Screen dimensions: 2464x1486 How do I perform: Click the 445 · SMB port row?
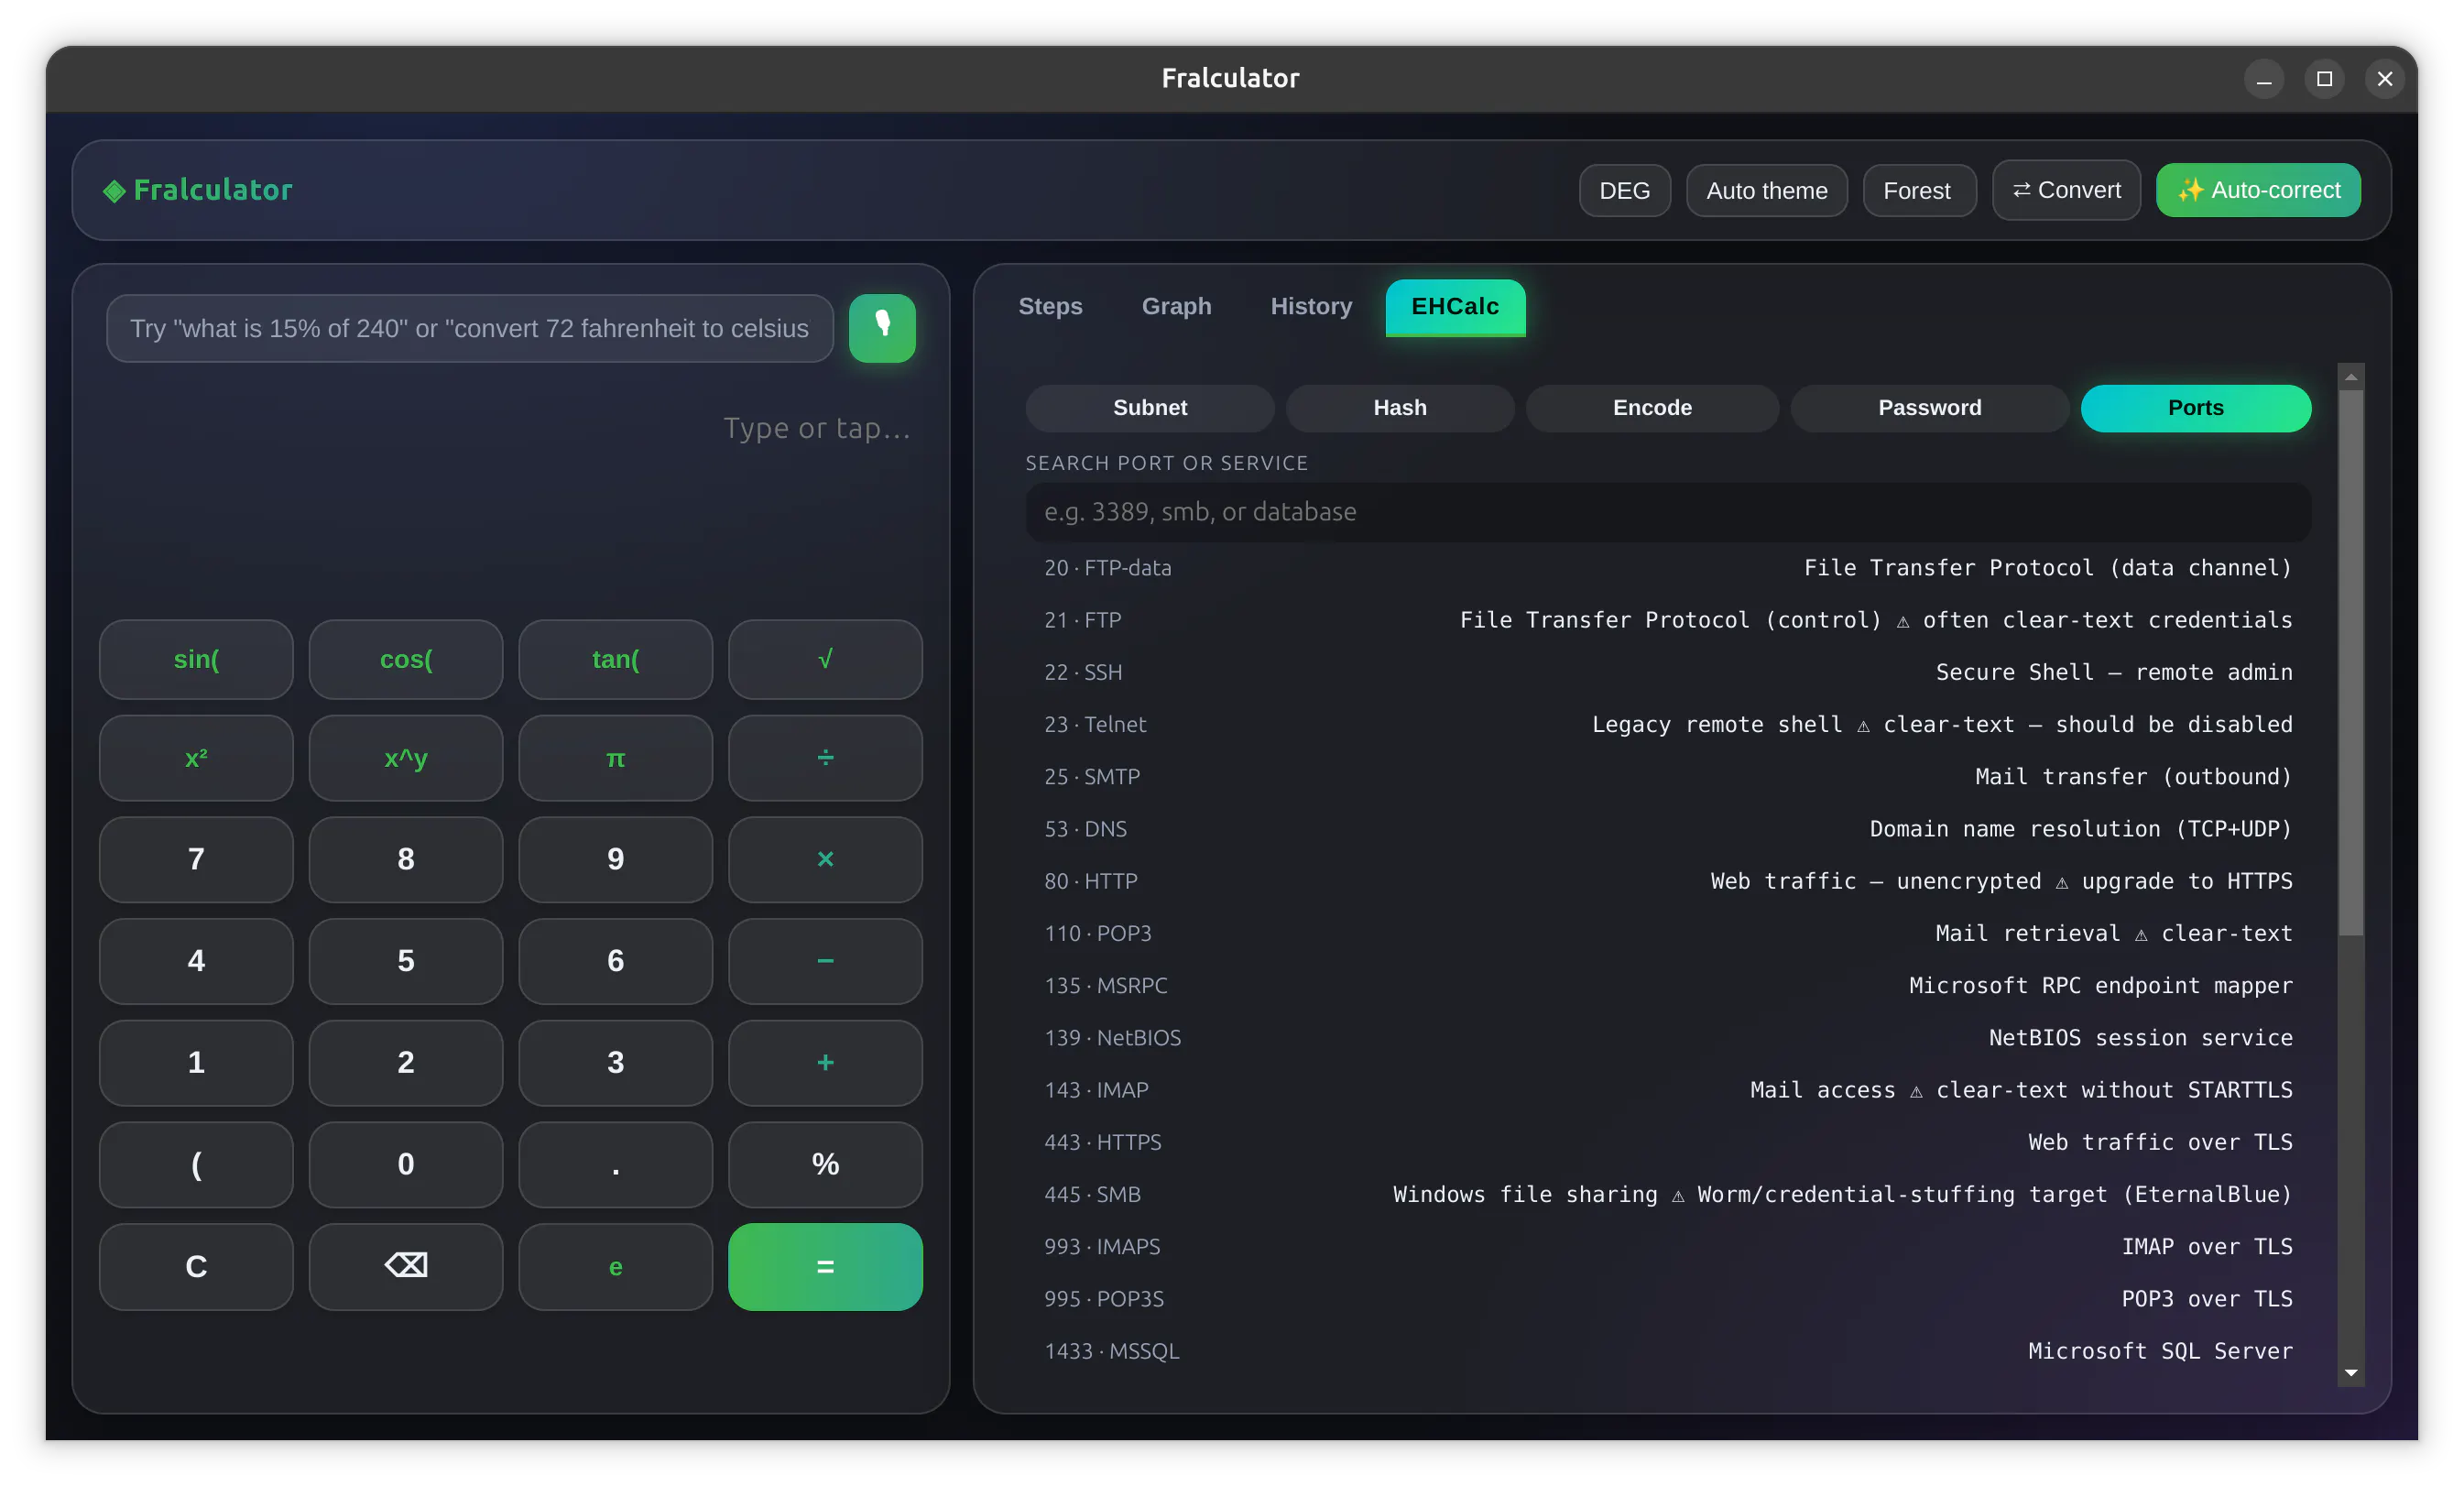(1668, 1194)
